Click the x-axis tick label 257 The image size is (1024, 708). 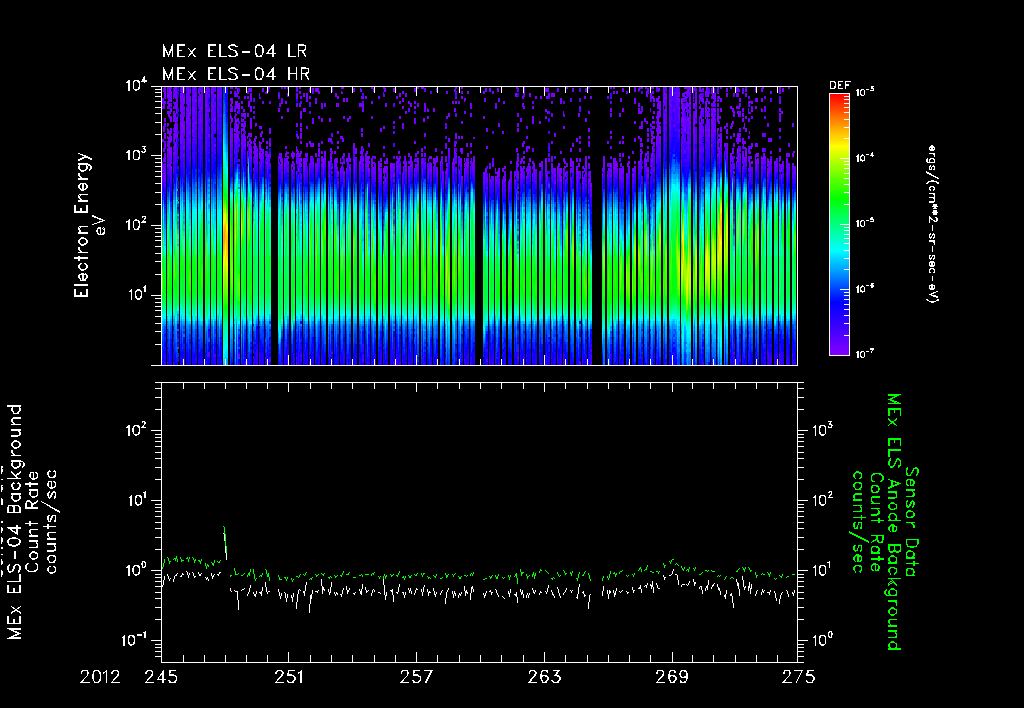click(416, 677)
